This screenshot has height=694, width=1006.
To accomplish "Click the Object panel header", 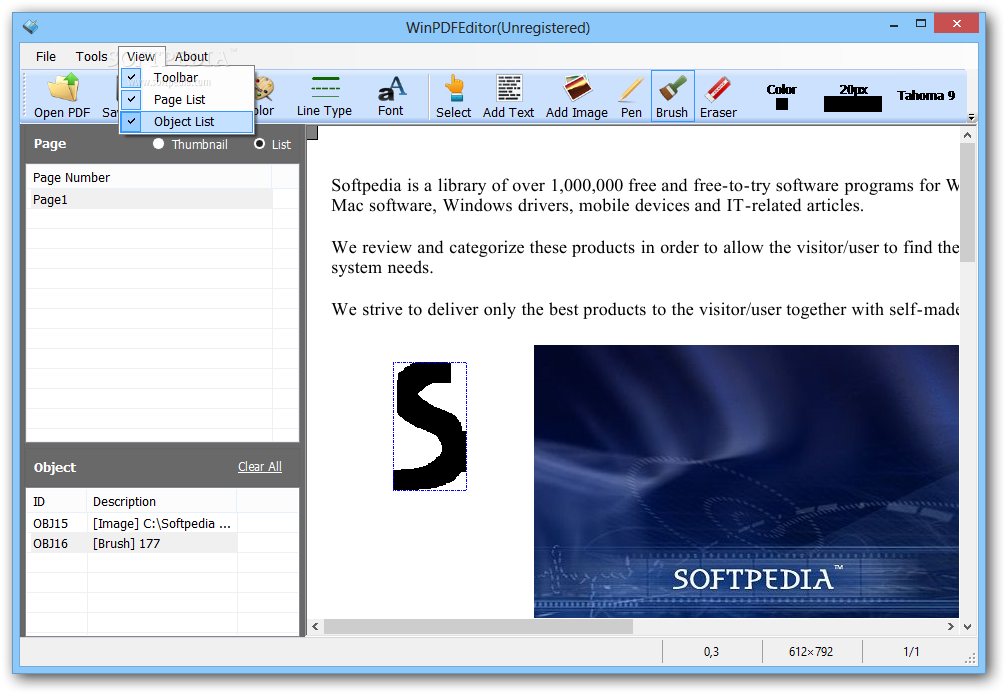I will (55, 468).
